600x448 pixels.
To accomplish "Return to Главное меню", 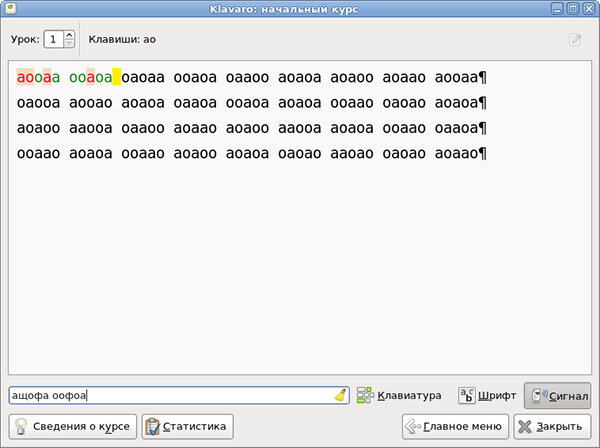I will click(x=455, y=426).
